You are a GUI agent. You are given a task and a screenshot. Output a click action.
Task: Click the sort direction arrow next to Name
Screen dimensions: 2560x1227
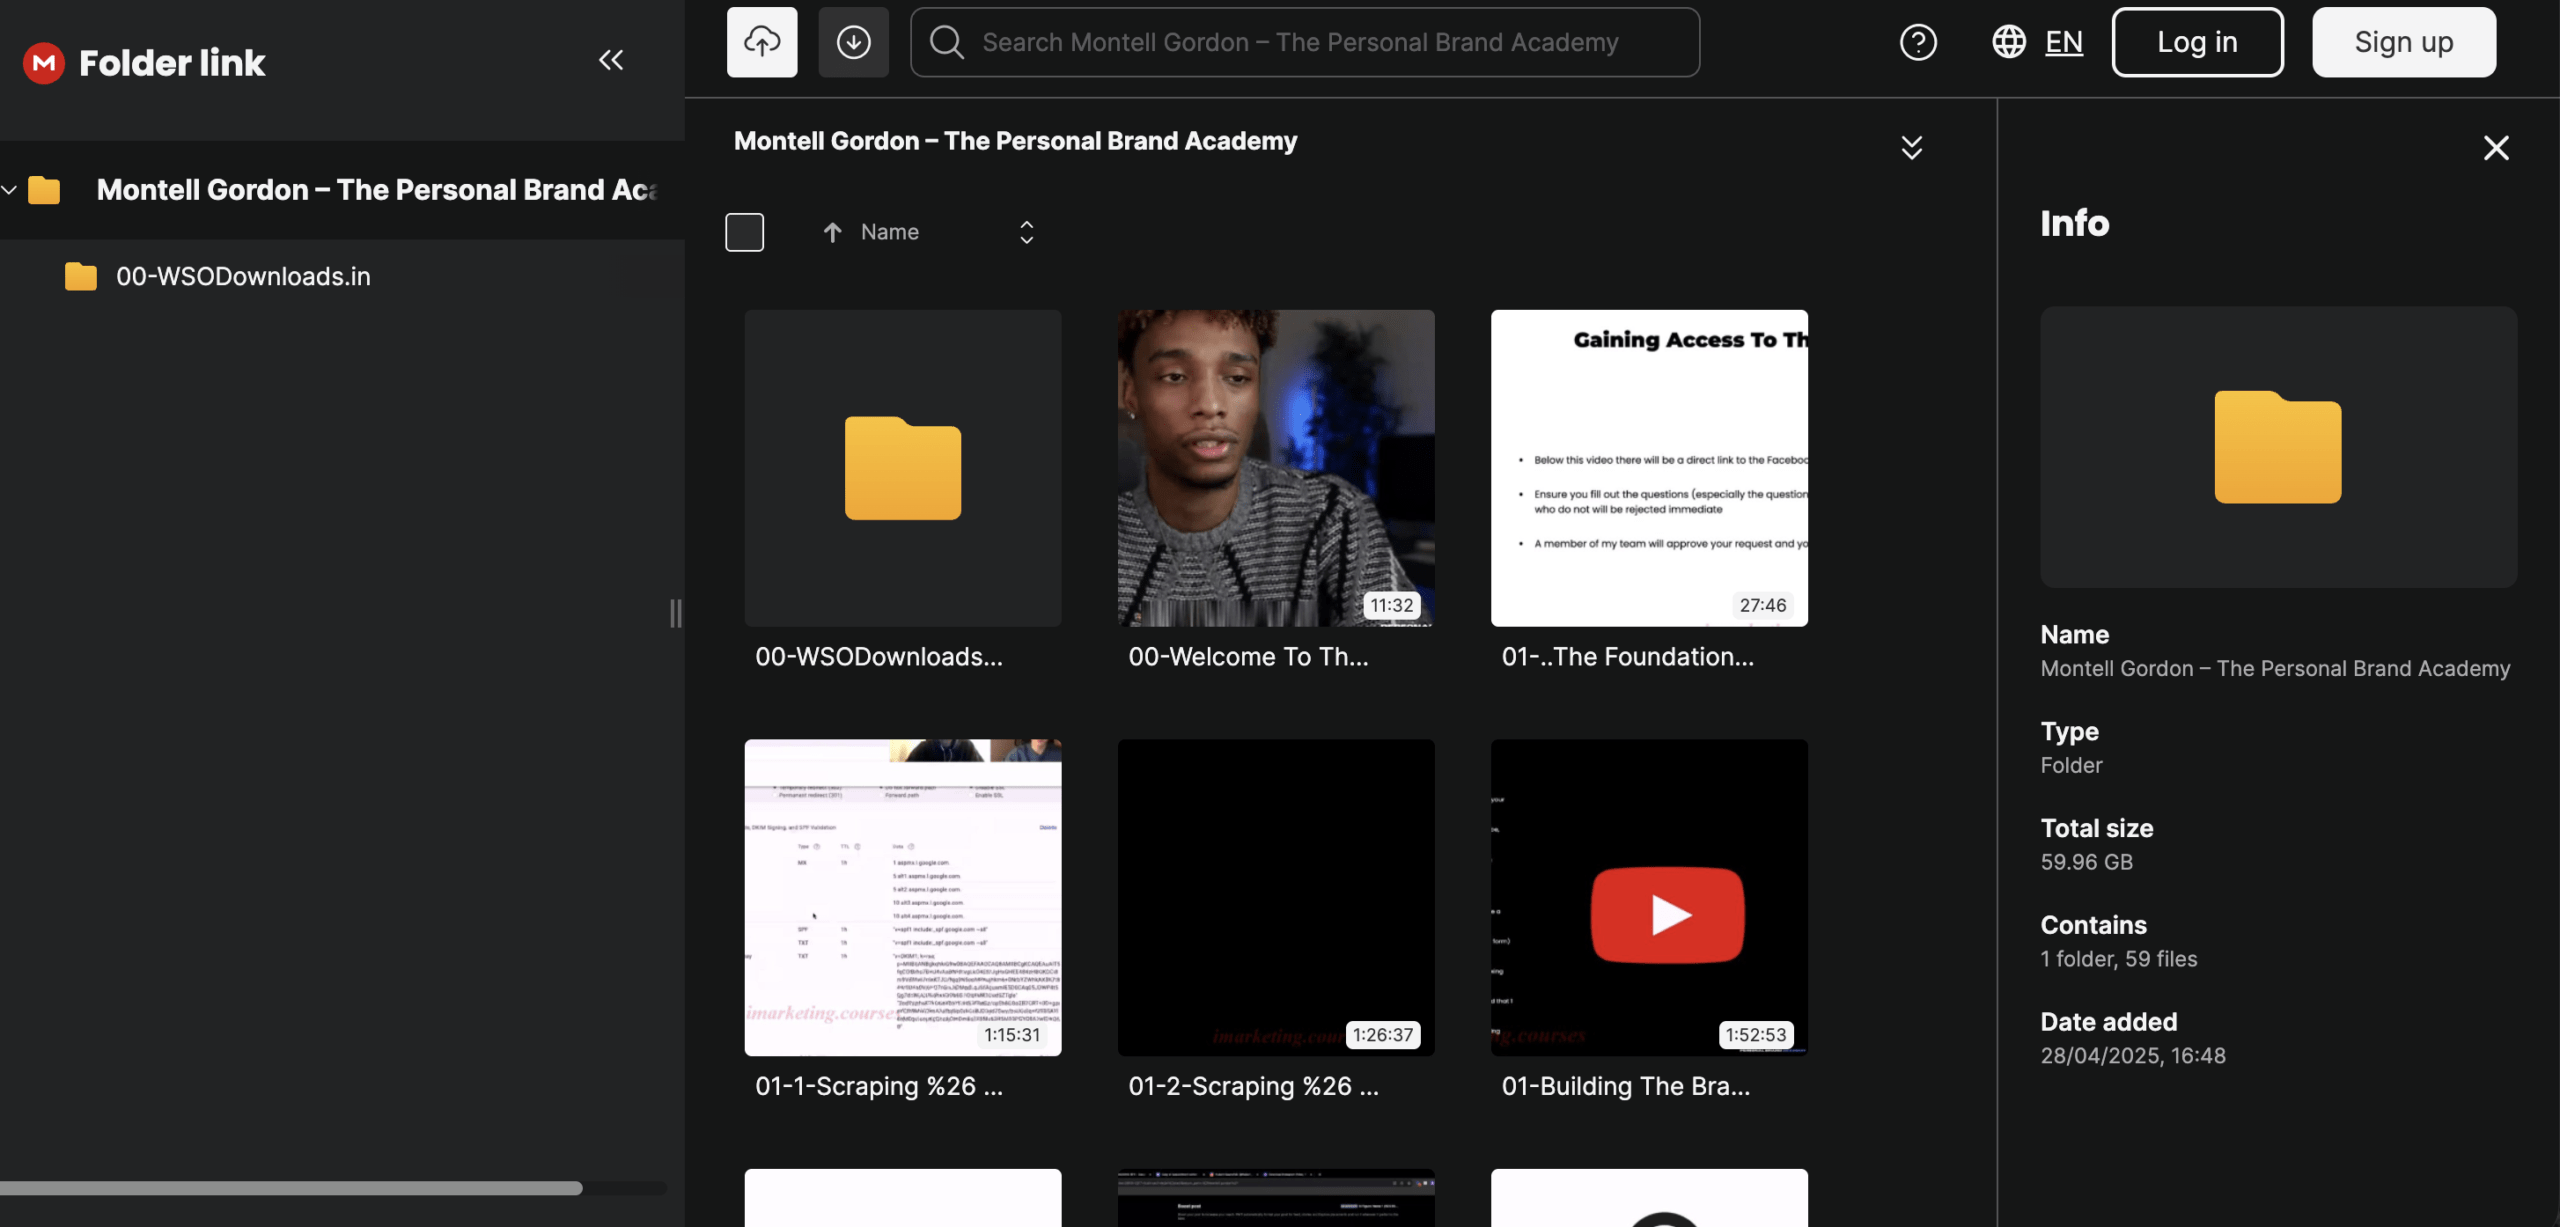[x=832, y=232]
